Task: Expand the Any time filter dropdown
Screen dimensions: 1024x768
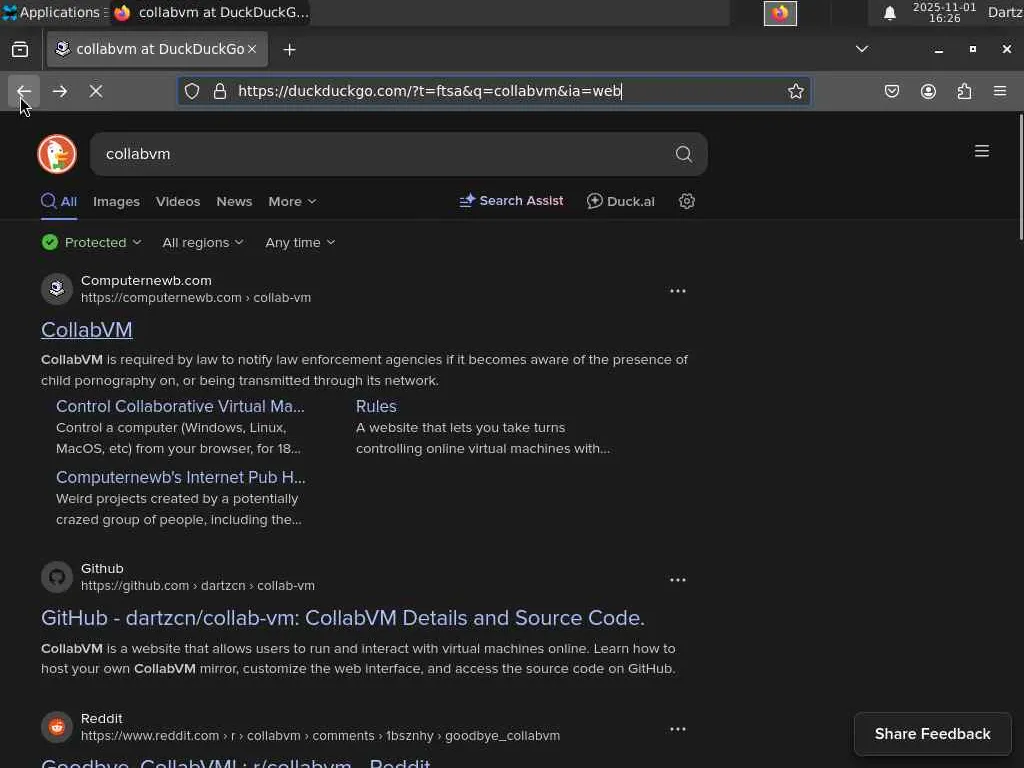Action: coord(300,242)
